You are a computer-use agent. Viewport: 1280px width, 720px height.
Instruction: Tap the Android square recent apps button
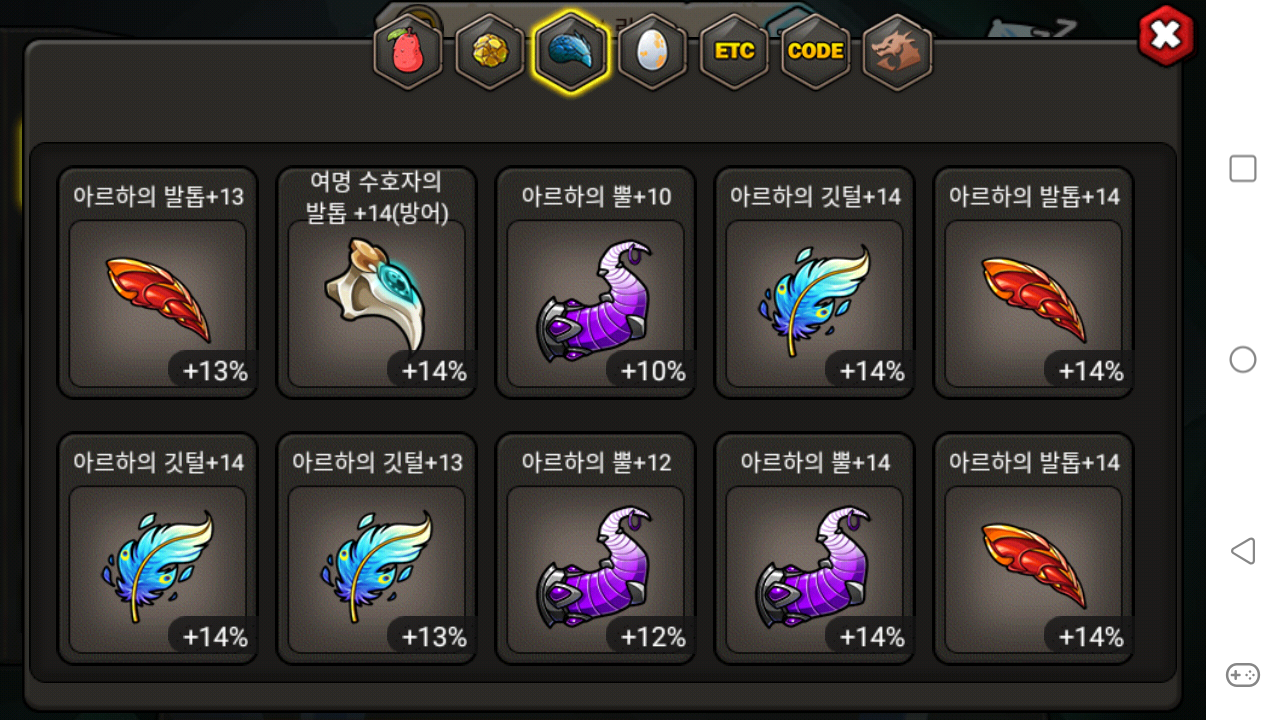coord(1243,169)
